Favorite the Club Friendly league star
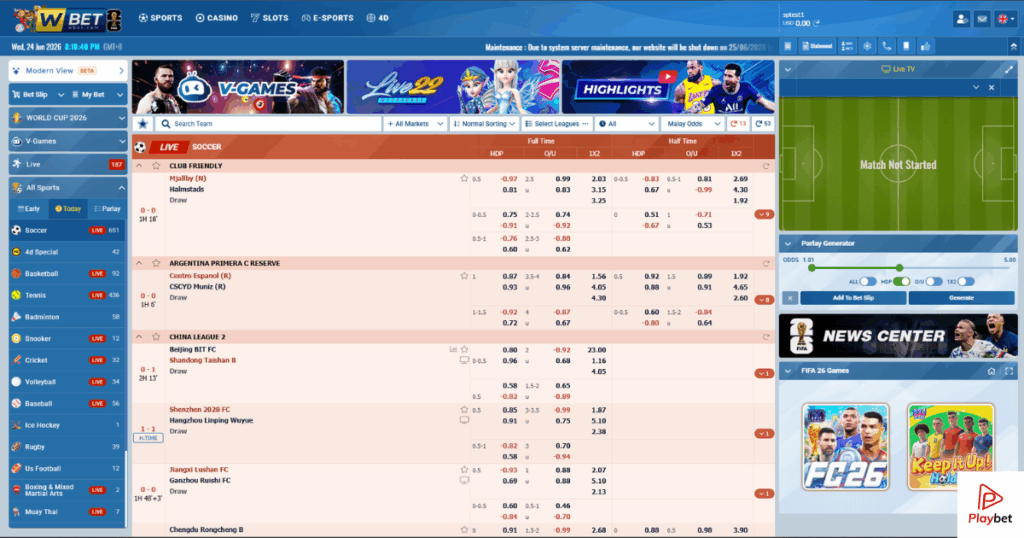Viewport: 1024px width, 538px height. [156, 166]
